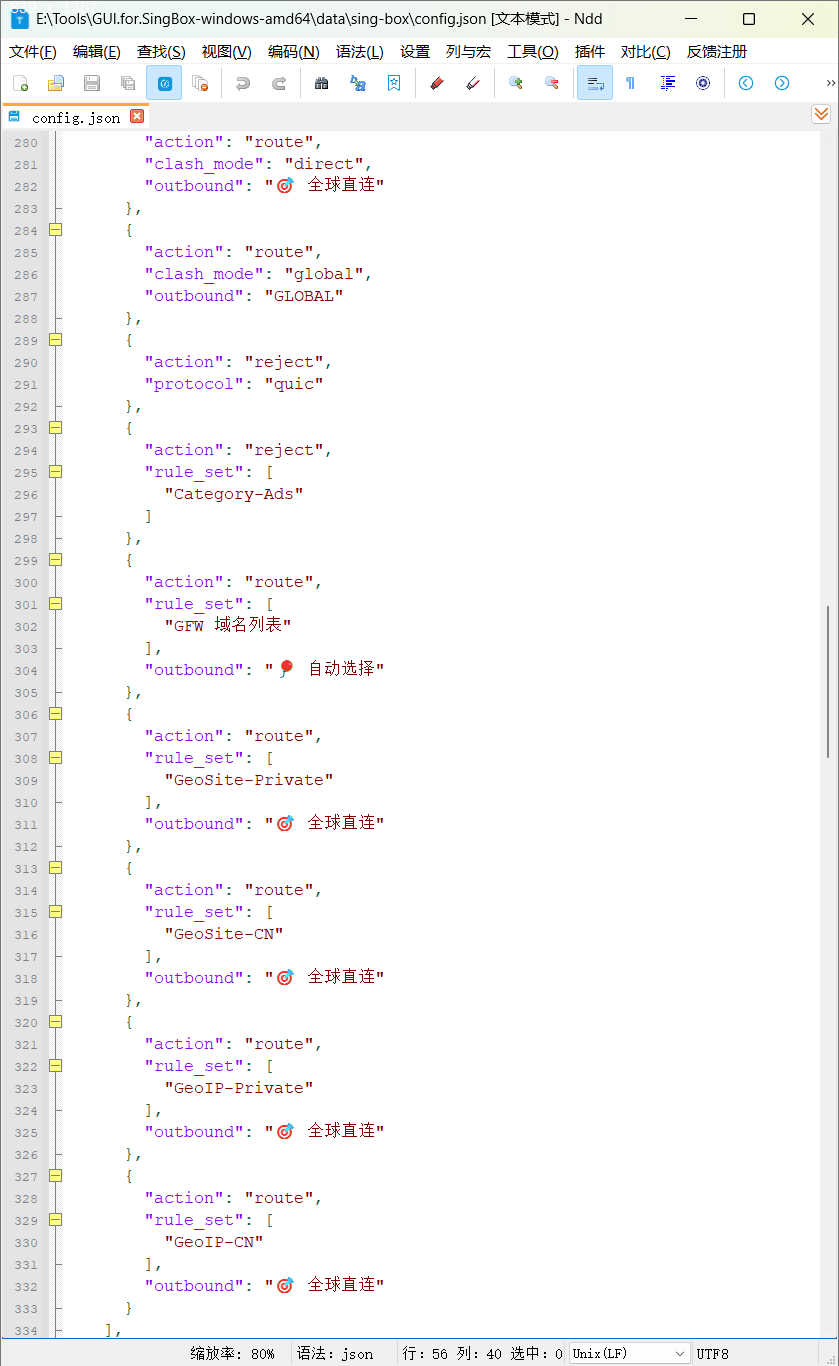This screenshot has height=1366, width=839.
Task: Click line number 300 in the margin
Action: pos(26,583)
